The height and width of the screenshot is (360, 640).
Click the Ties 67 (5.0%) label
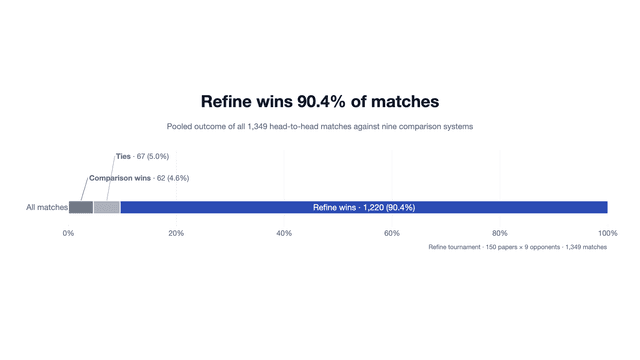coord(142,156)
